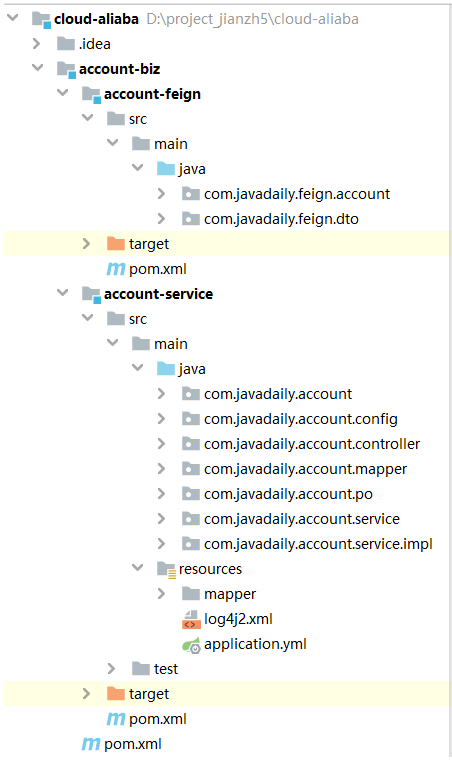Click the .idea folder icon
Image resolution: width=452 pixels, height=764 pixels.
point(66,44)
